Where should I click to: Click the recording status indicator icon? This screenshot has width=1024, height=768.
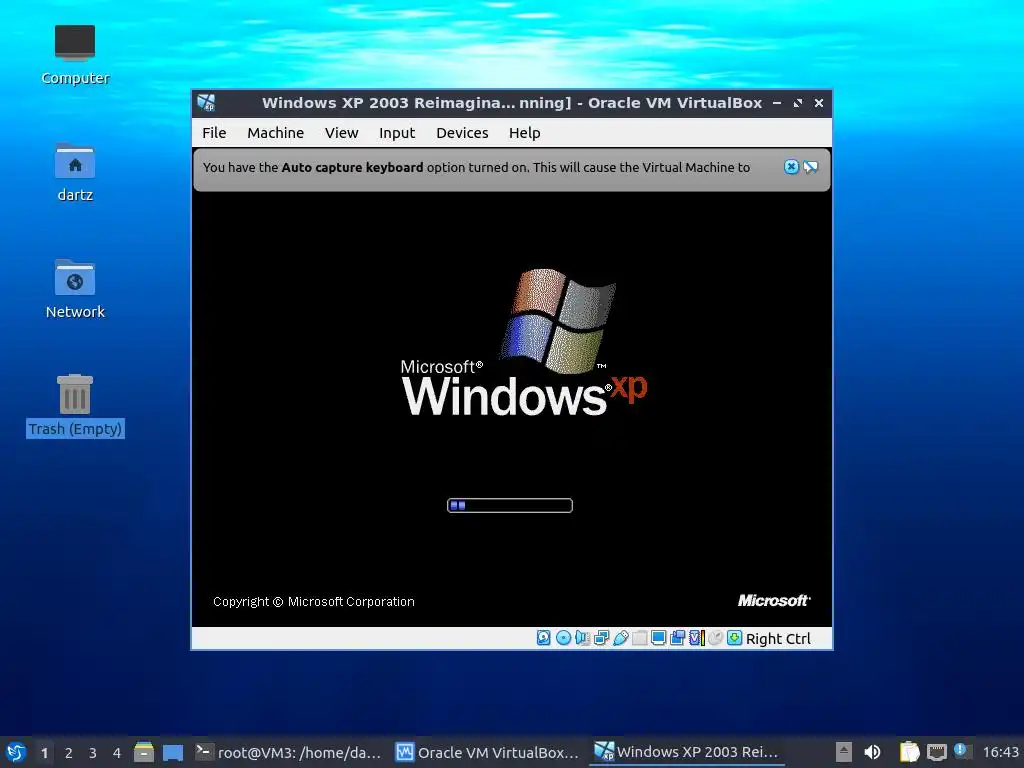click(677, 638)
